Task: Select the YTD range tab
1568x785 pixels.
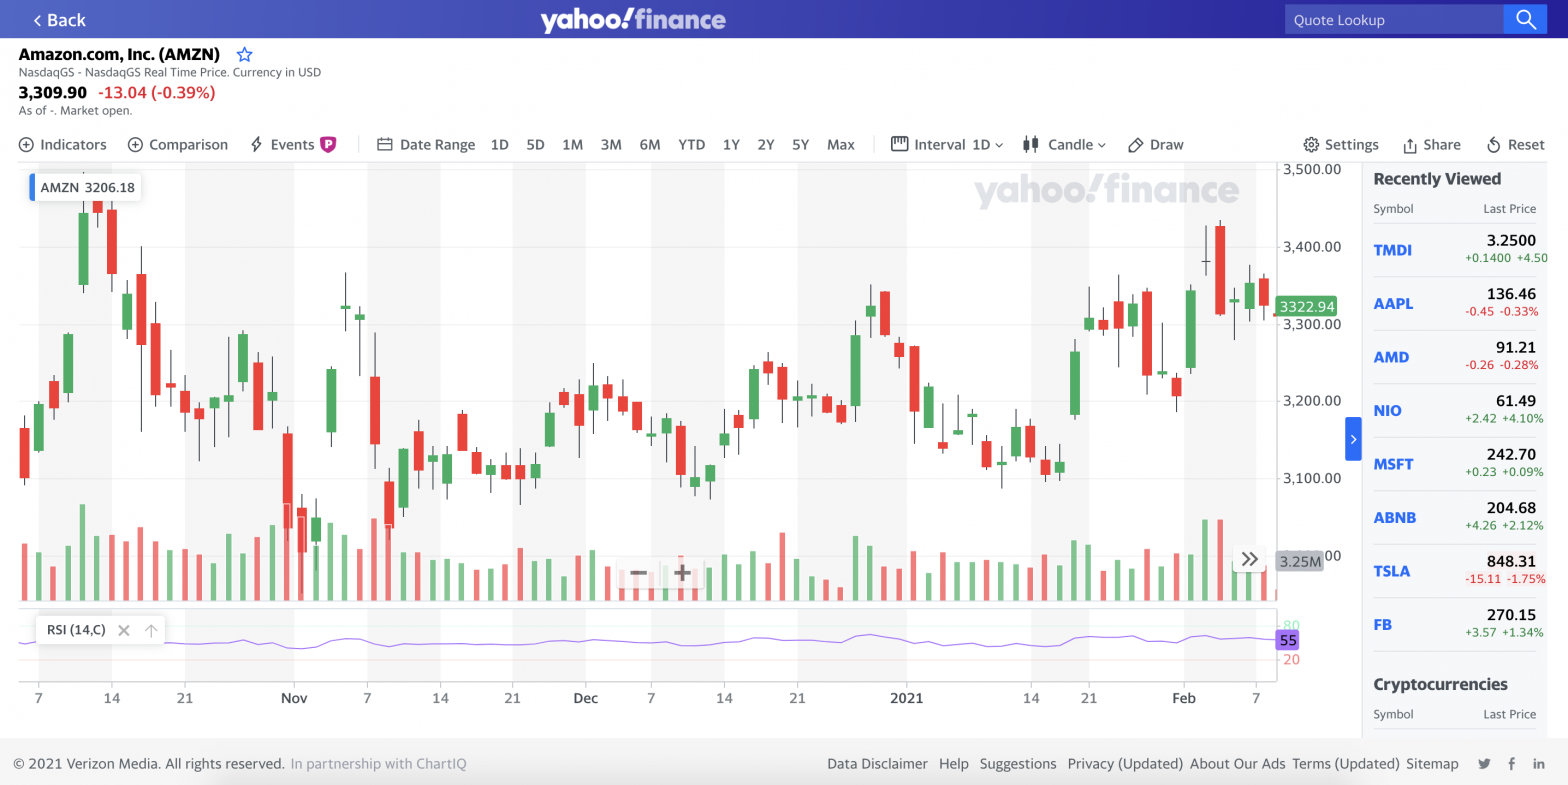Action: pyautogui.click(x=691, y=144)
